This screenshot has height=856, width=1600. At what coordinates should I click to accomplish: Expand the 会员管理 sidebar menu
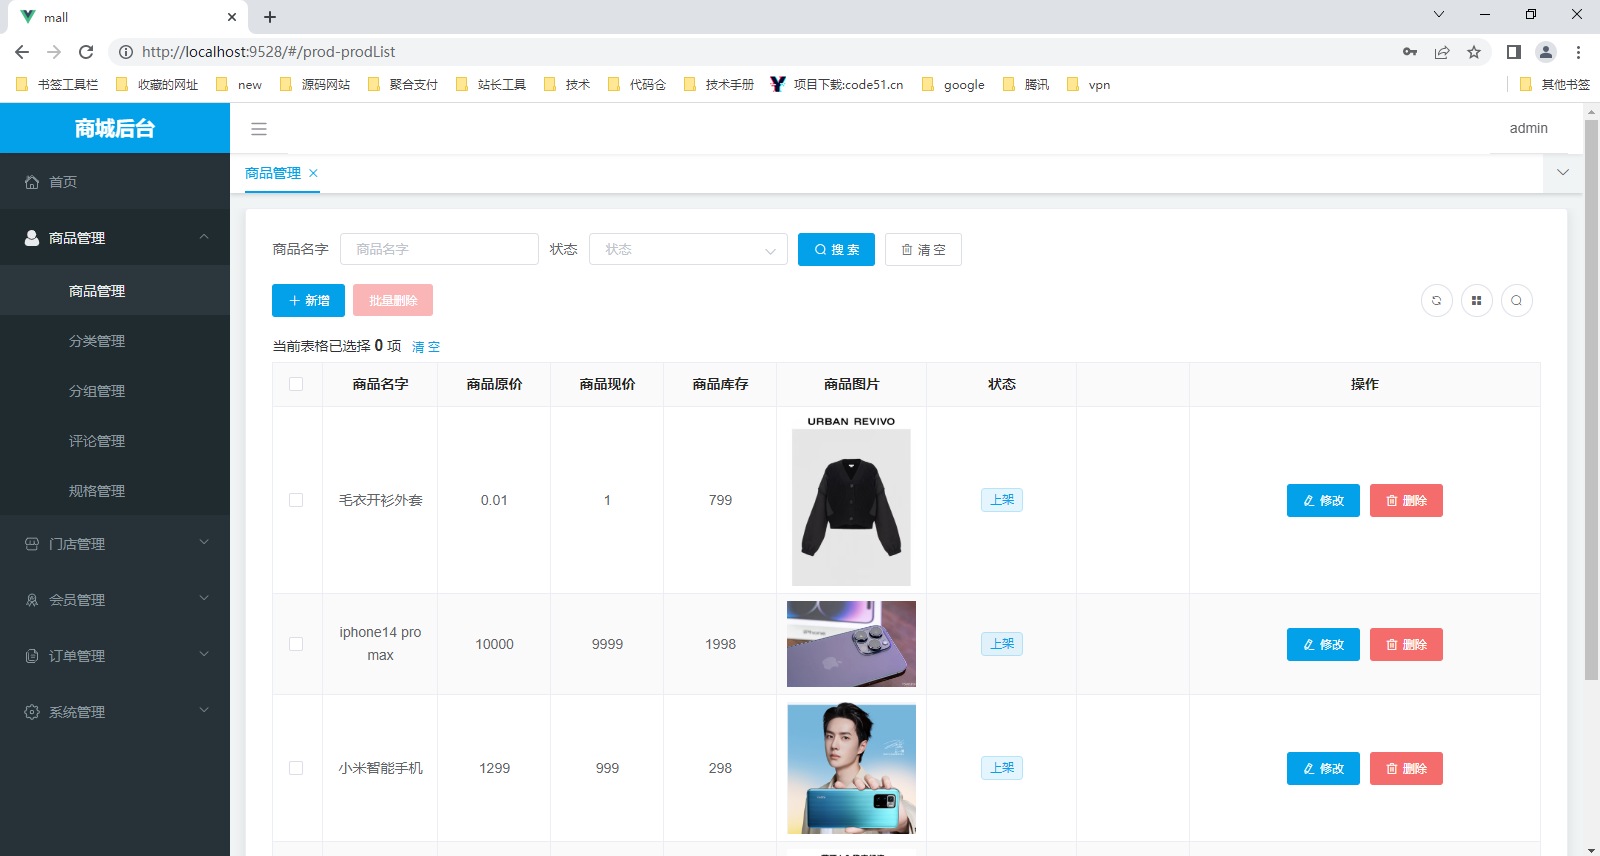204,600
